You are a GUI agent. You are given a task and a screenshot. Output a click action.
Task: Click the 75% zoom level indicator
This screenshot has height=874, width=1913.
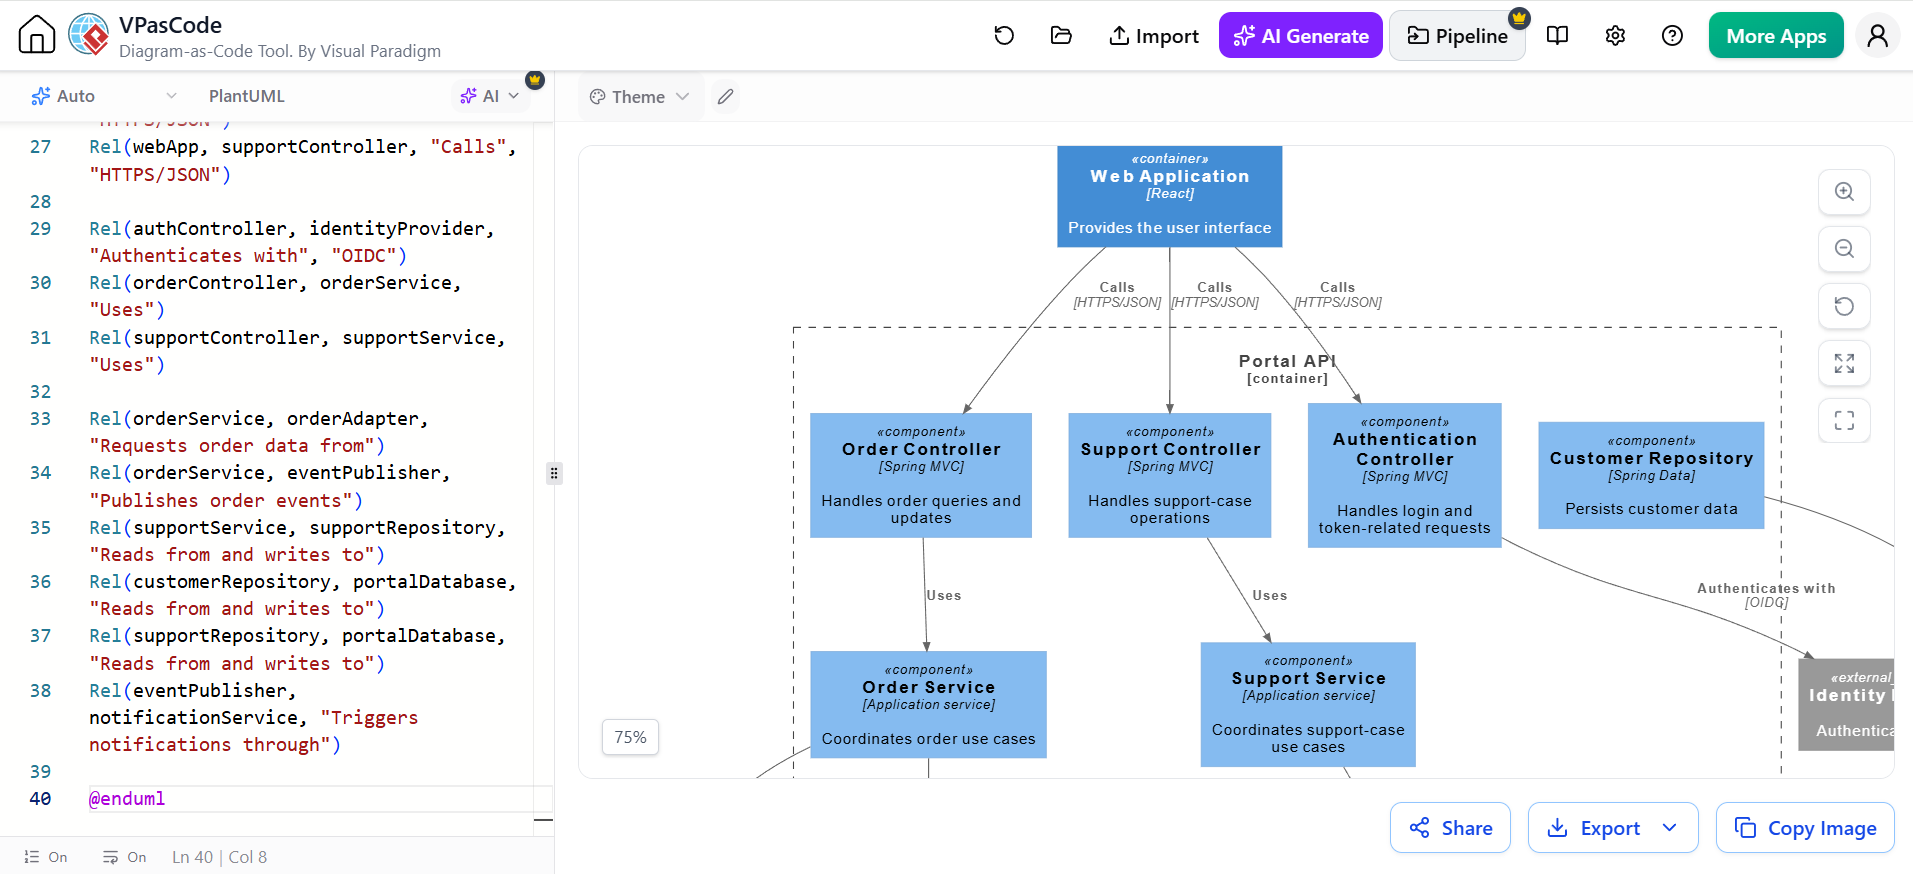(630, 737)
